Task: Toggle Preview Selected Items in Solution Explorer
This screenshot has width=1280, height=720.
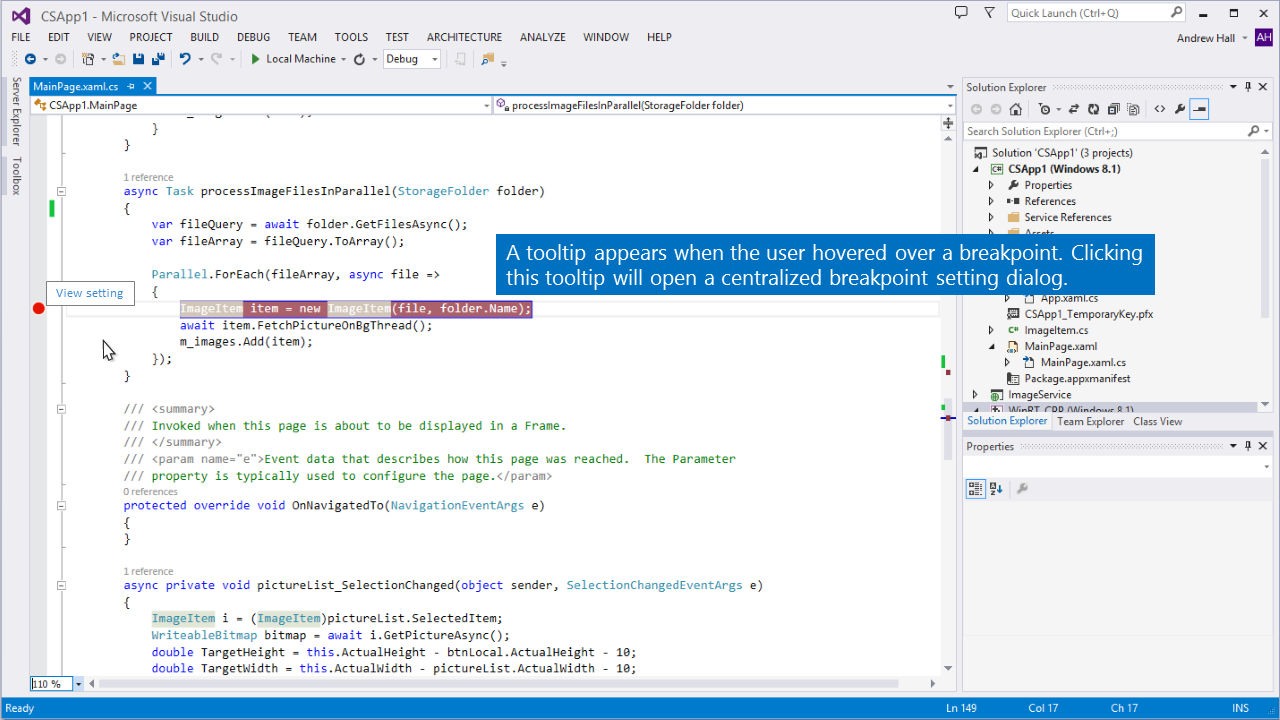Action: click(x=1199, y=109)
